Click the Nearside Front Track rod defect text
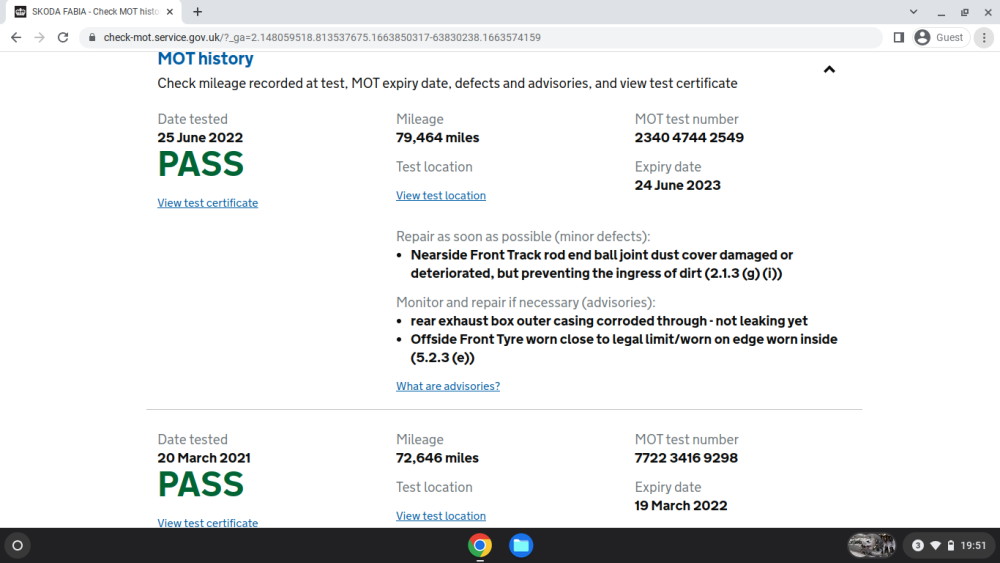 (601, 264)
